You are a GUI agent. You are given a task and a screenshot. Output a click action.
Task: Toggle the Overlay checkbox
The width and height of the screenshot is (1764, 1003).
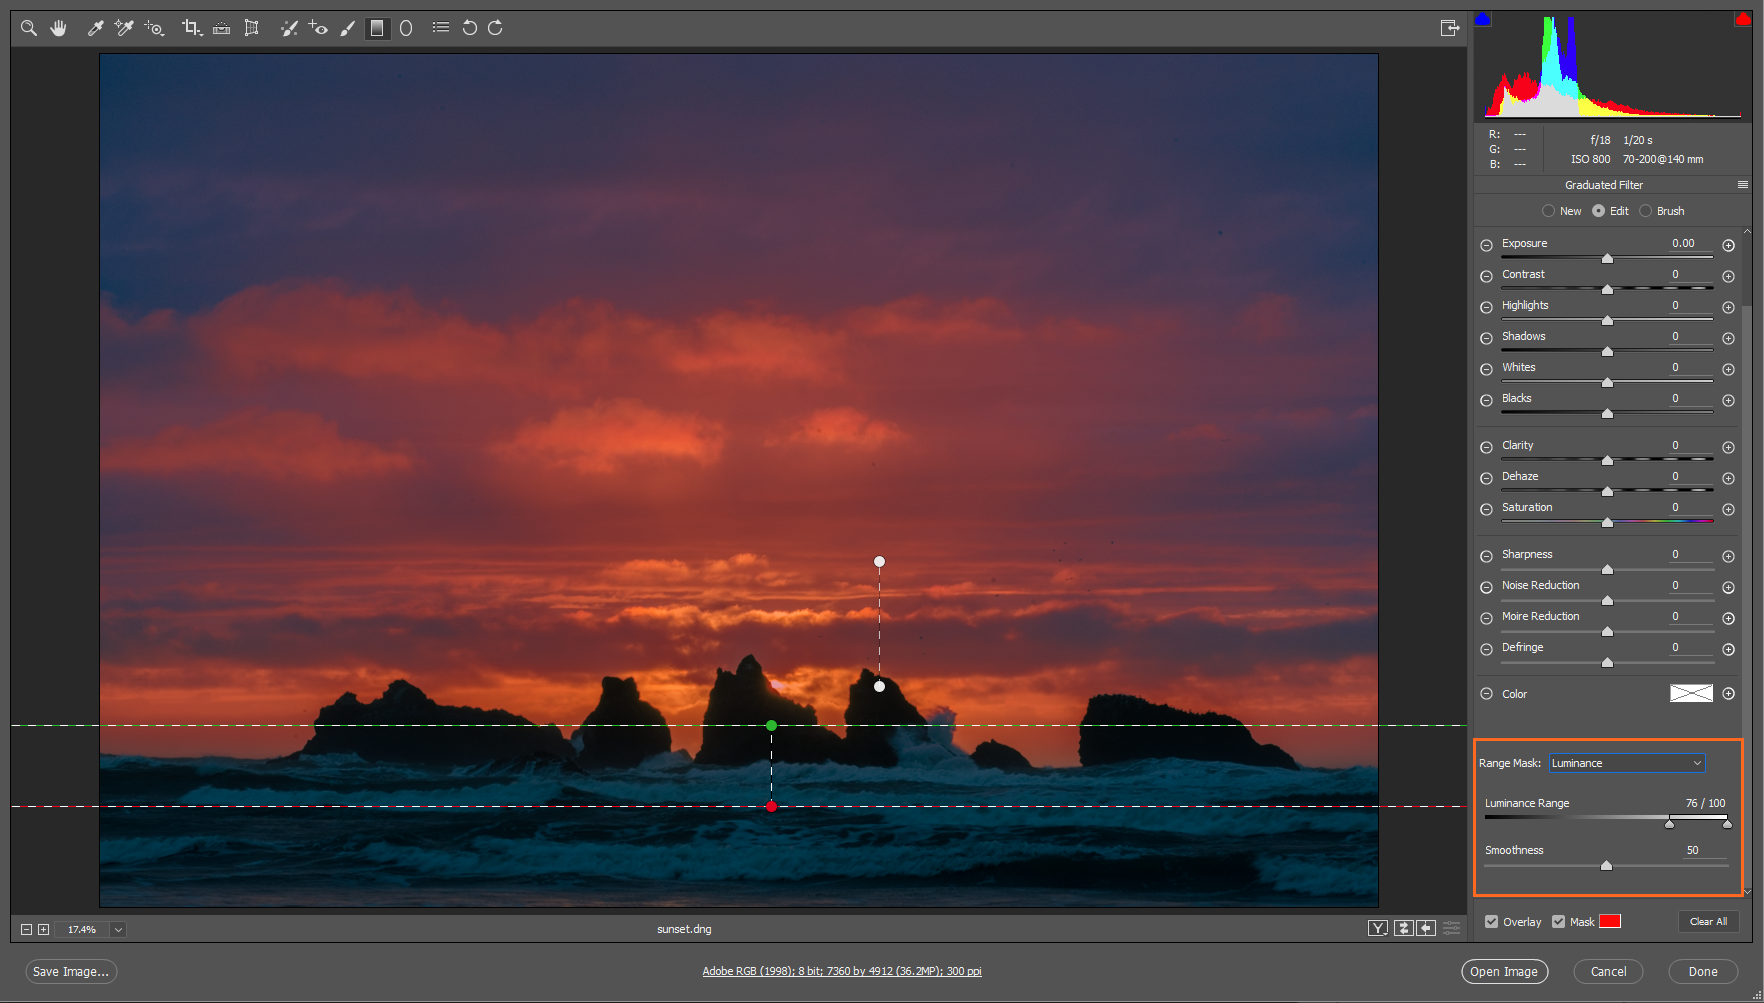click(1492, 921)
